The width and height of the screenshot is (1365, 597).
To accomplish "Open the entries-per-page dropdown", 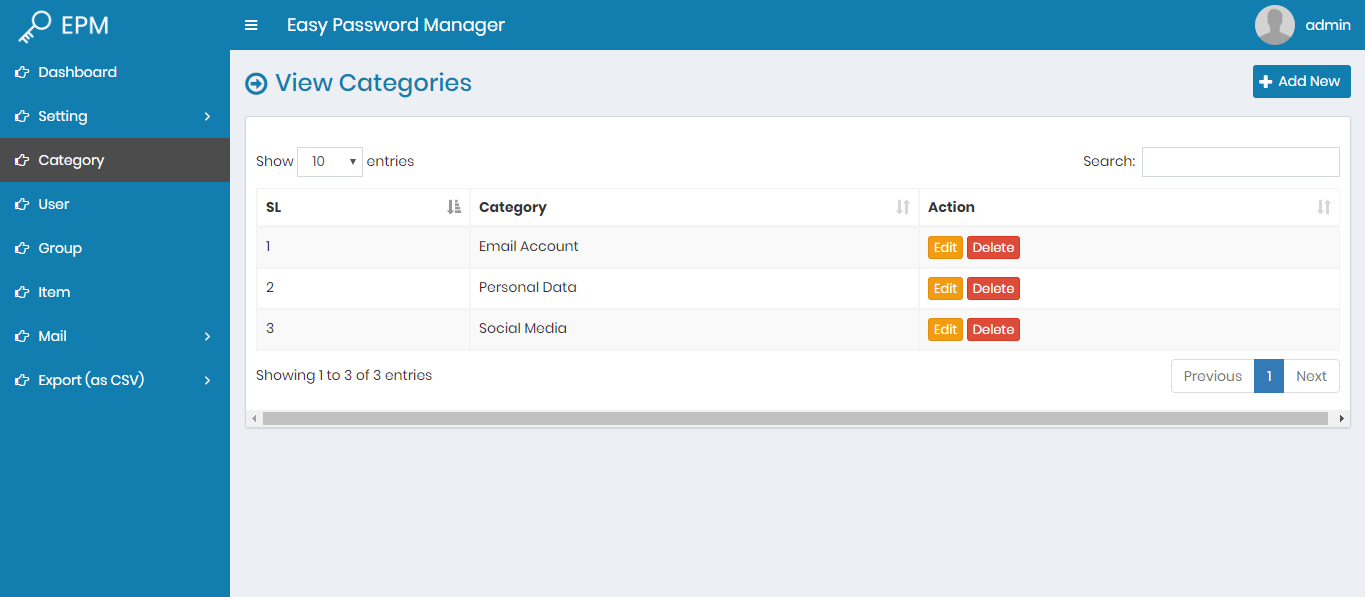I will pos(329,161).
